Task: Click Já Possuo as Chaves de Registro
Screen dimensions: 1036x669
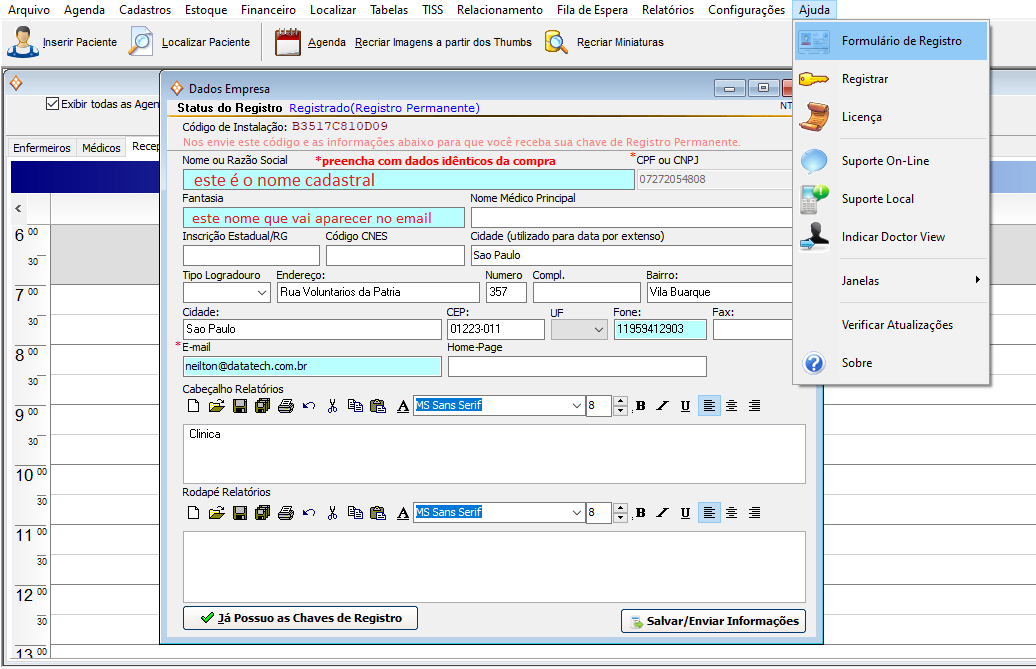Action: [x=300, y=618]
